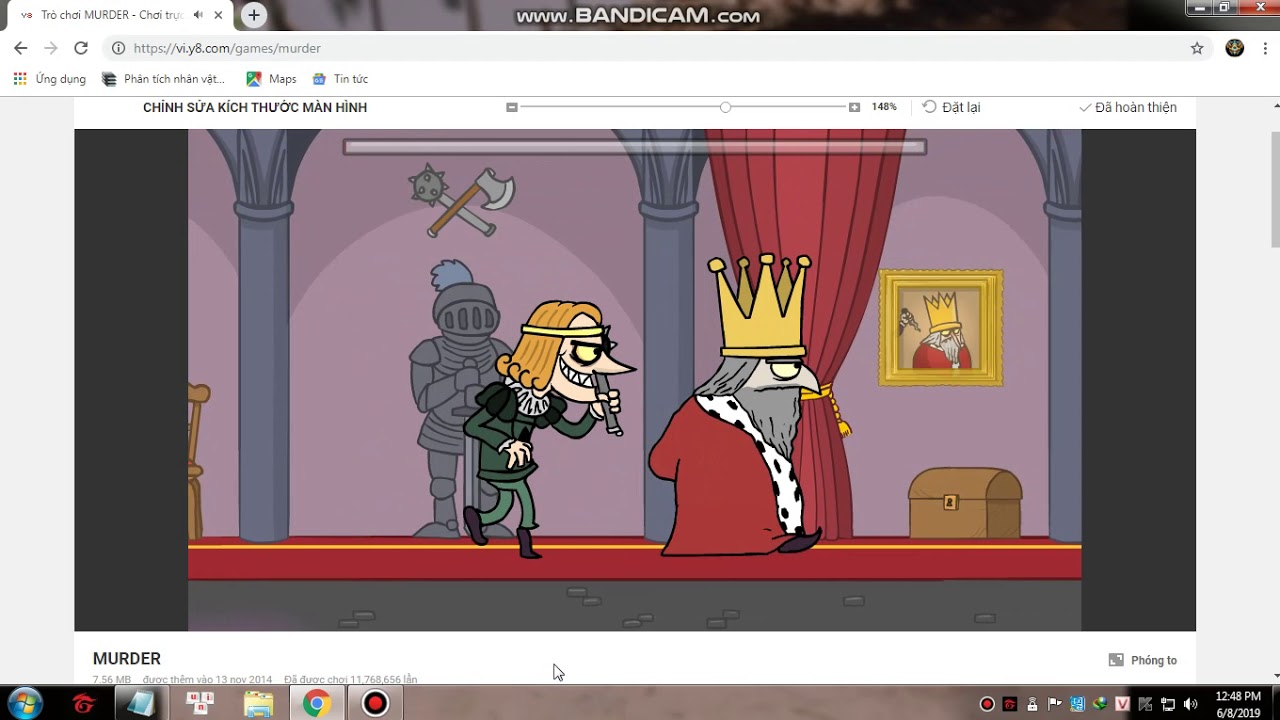Screen dimensions: 1280x720
Task: View site information icon in address bar
Action: (x=118, y=48)
